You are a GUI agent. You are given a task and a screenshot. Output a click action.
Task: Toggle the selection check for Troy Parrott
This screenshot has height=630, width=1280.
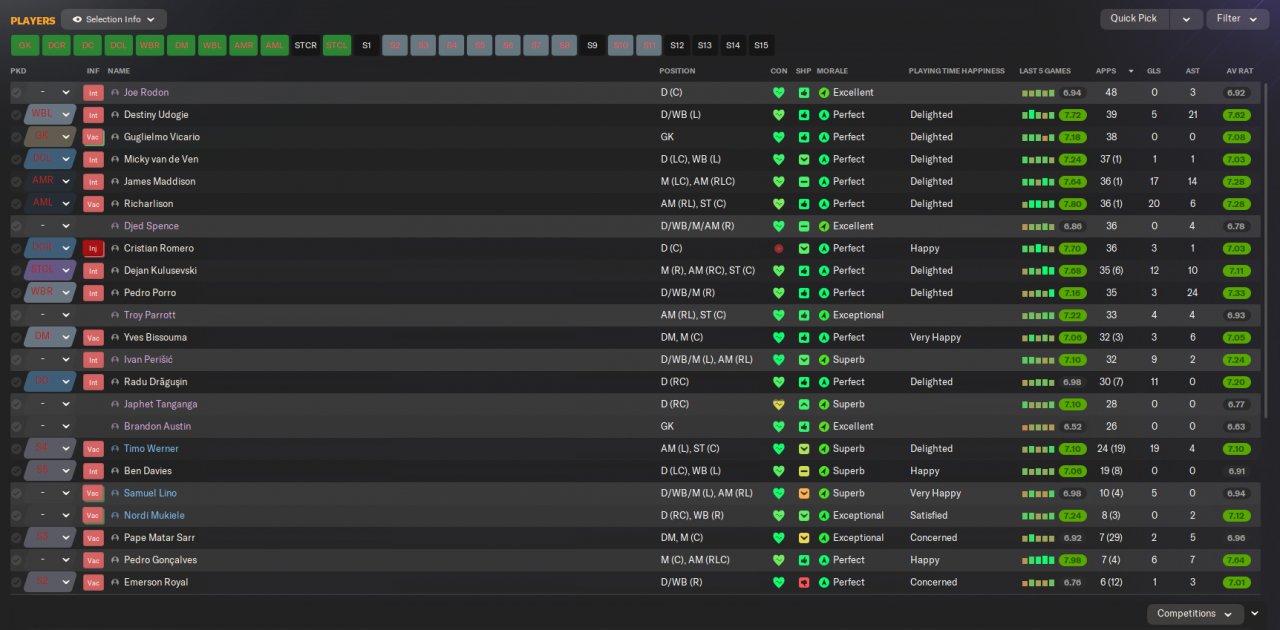(16, 315)
